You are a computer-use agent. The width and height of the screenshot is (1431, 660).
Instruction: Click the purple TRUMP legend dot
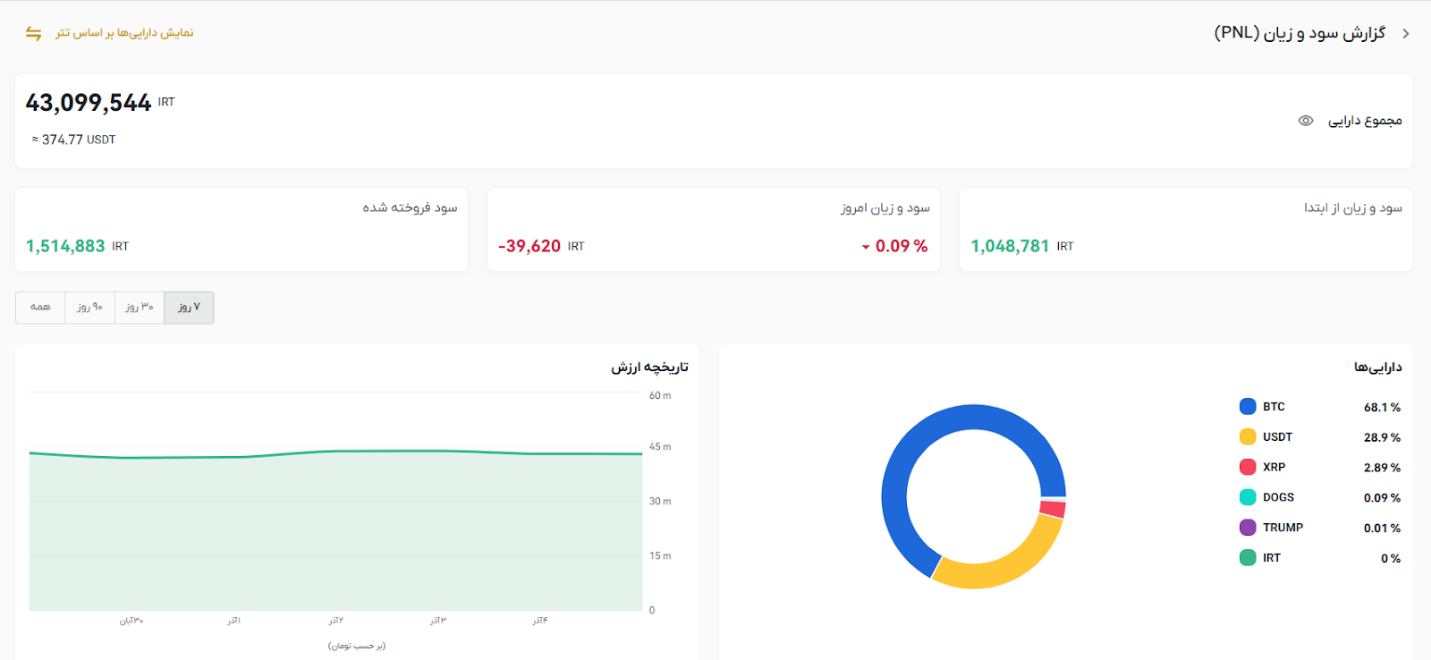click(x=1247, y=527)
